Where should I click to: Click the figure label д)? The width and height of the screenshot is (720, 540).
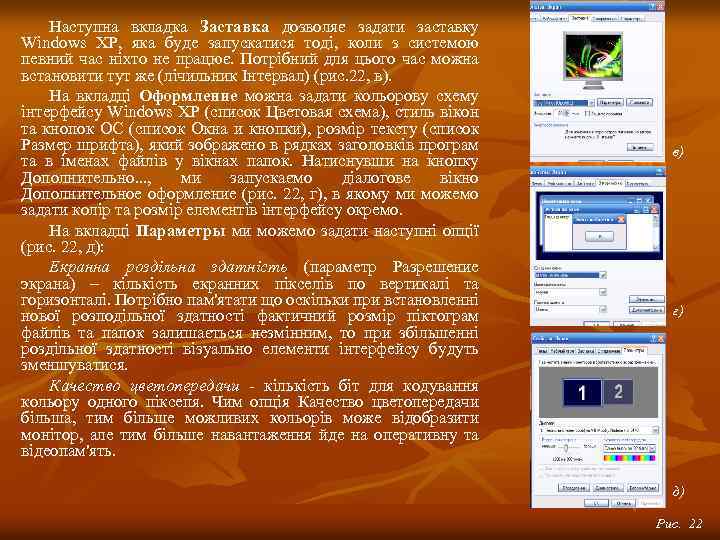tap(679, 490)
